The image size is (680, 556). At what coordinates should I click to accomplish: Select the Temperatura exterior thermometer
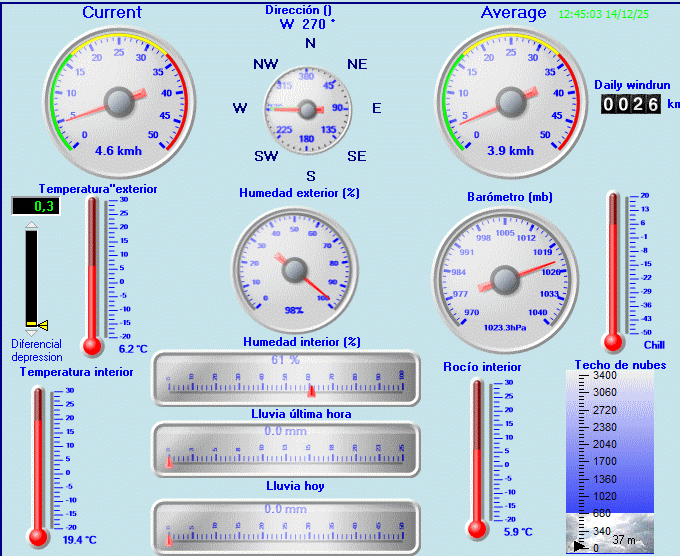(93, 275)
